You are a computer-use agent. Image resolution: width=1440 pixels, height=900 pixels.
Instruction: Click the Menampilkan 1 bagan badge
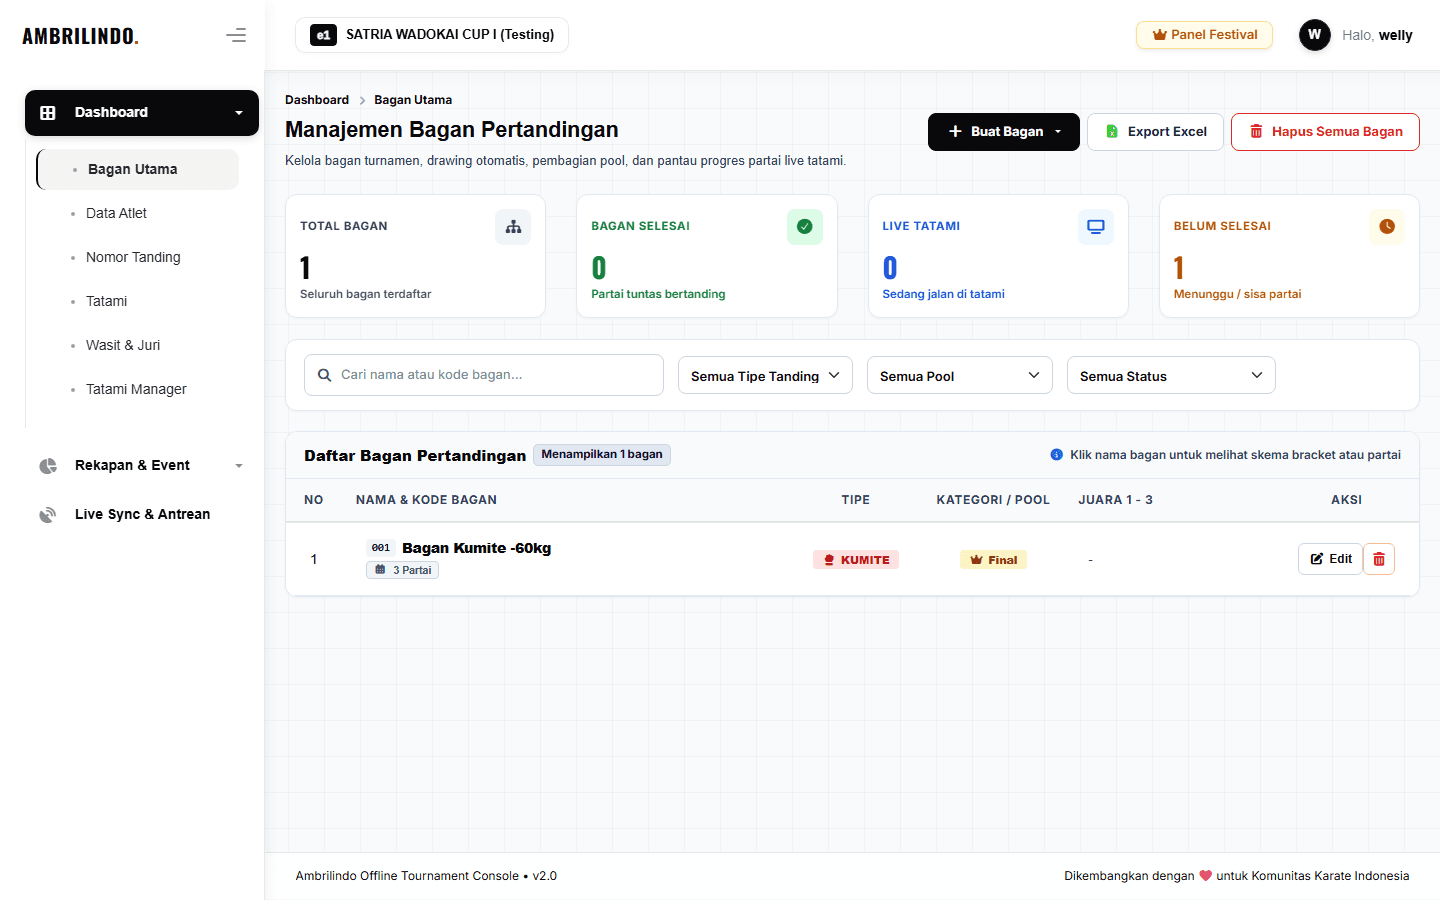[602, 455]
